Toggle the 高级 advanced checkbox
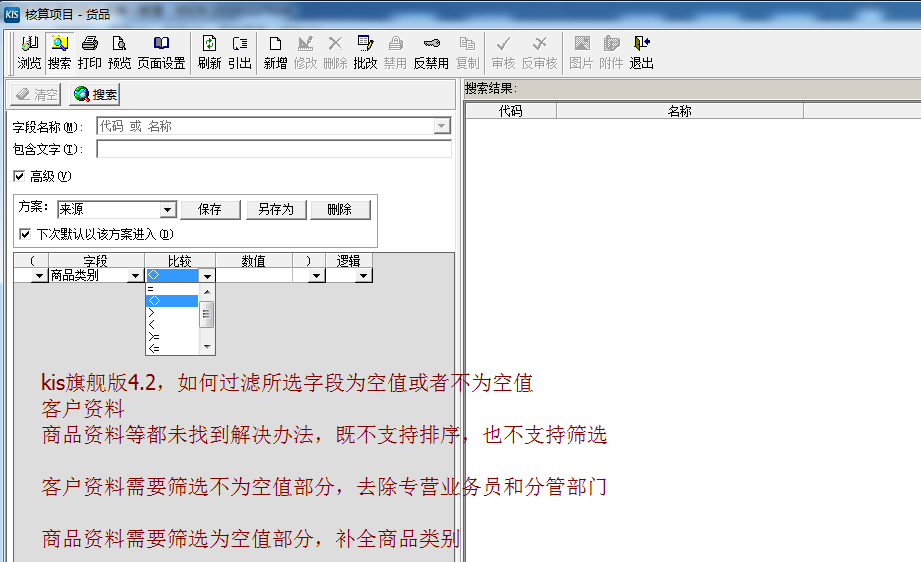The width and height of the screenshot is (921, 562). pyautogui.click(x=19, y=176)
